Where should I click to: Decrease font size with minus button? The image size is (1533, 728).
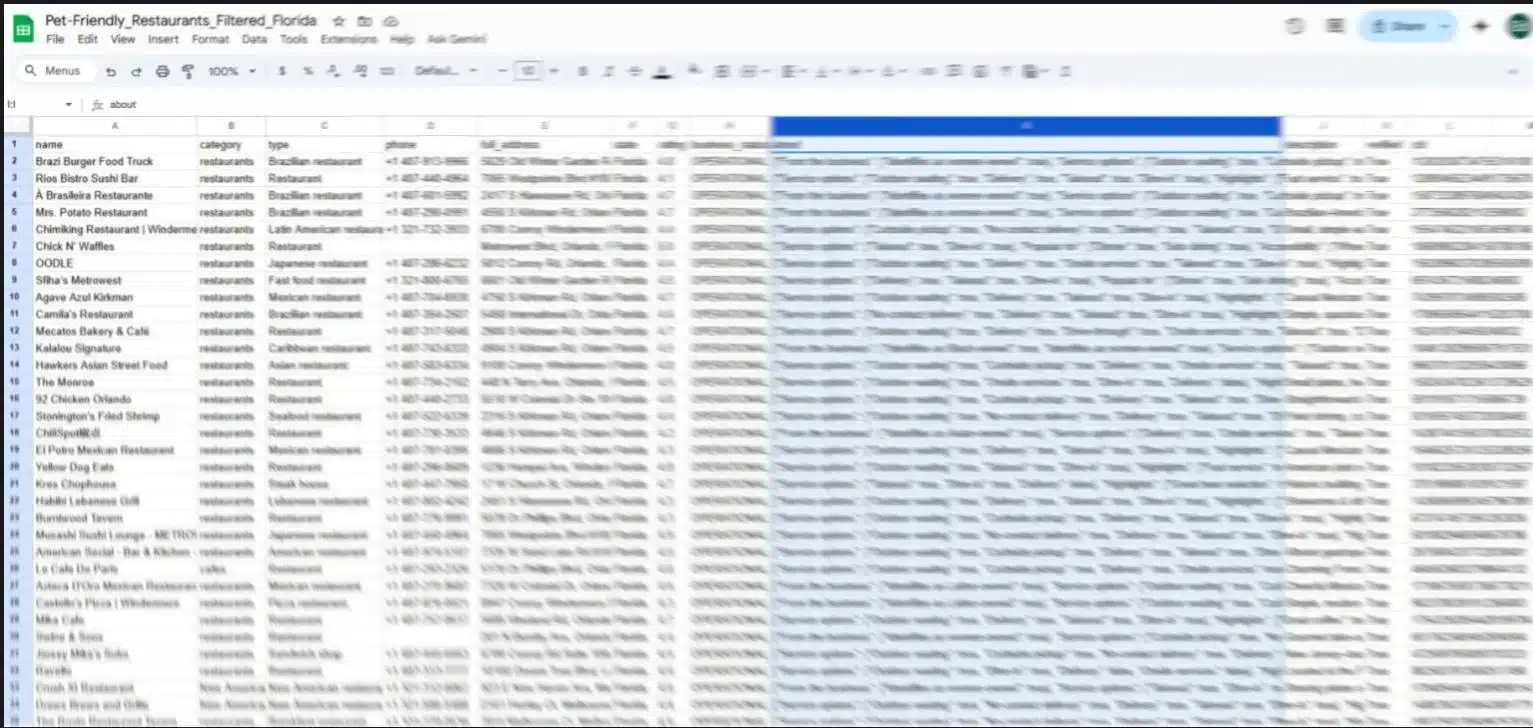click(501, 72)
